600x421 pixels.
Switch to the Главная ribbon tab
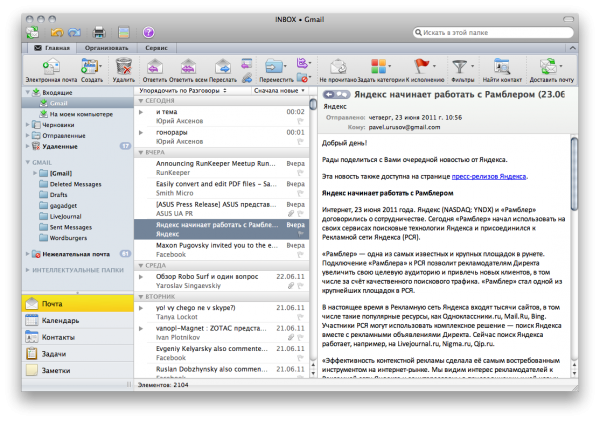point(52,48)
